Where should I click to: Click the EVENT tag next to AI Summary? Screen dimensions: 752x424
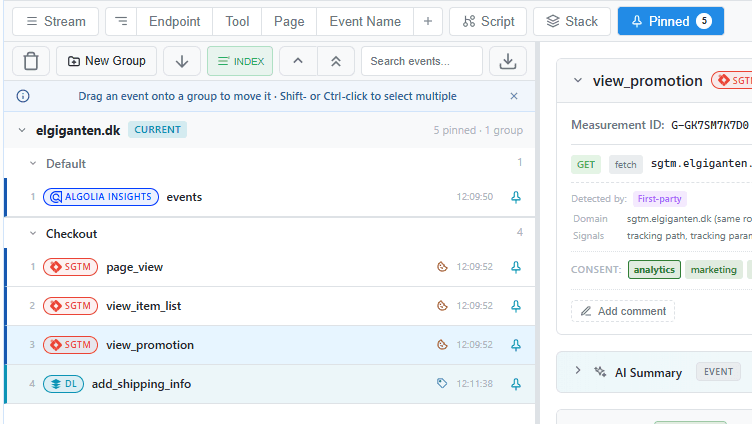point(718,372)
